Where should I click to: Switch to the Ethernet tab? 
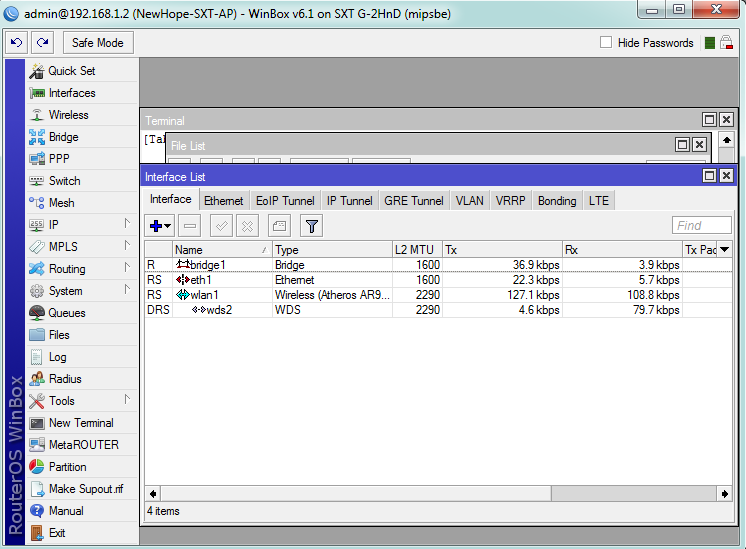(x=224, y=201)
